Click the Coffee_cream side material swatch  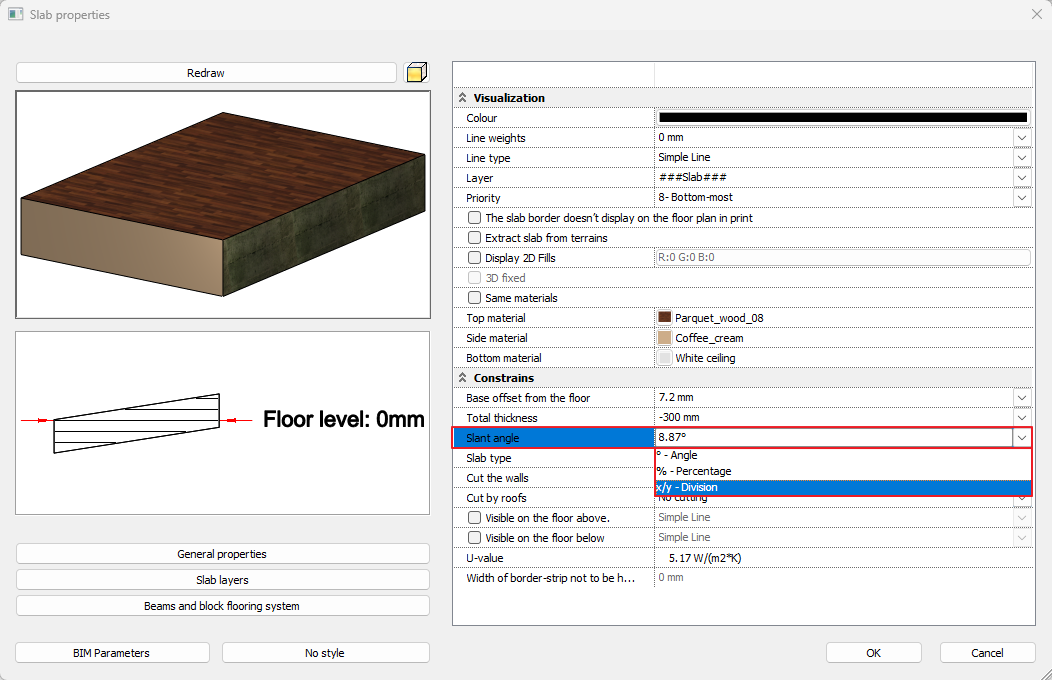664,337
